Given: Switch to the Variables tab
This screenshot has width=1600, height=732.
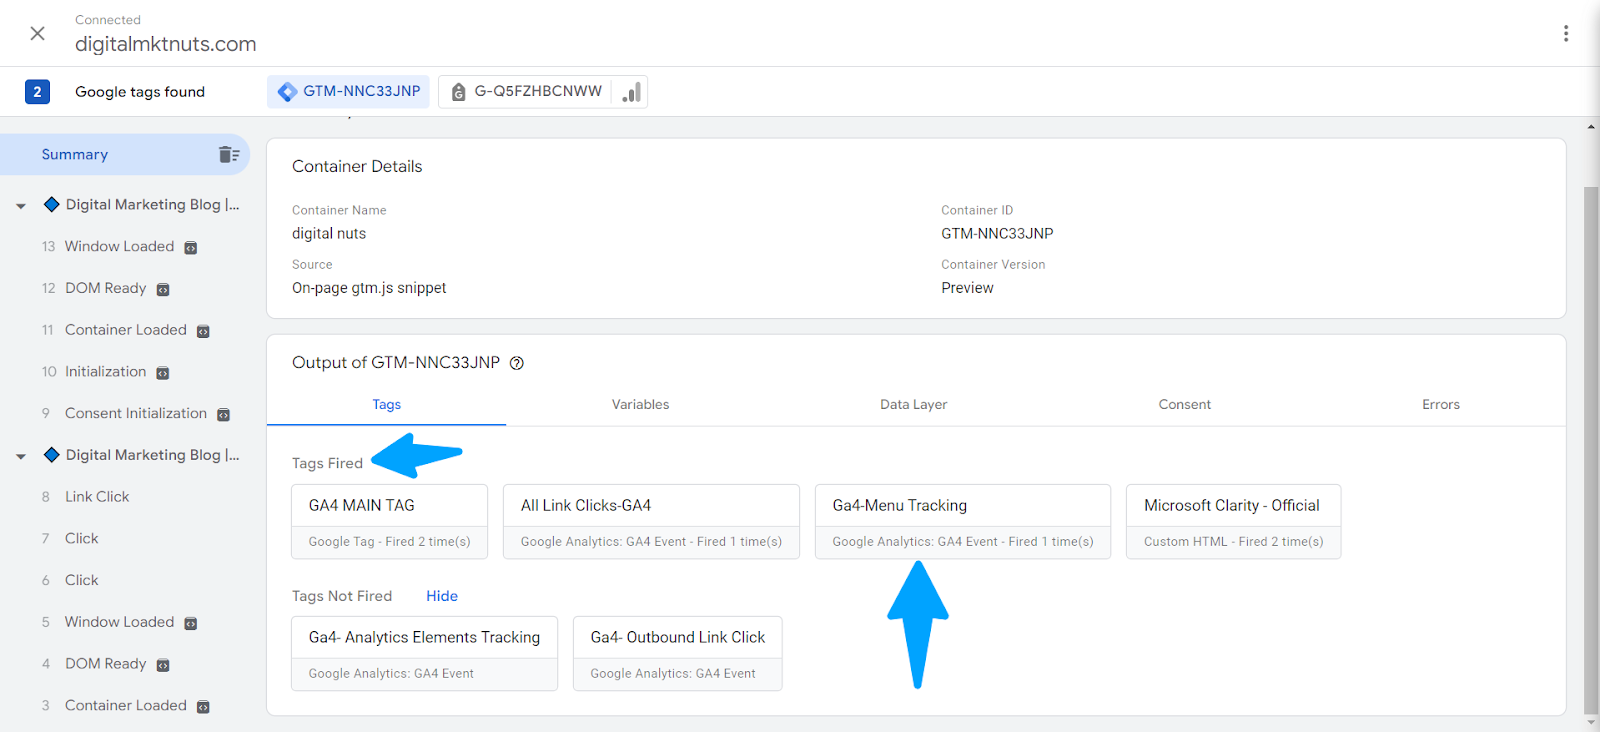Looking at the screenshot, I should (x=640, y=404).
